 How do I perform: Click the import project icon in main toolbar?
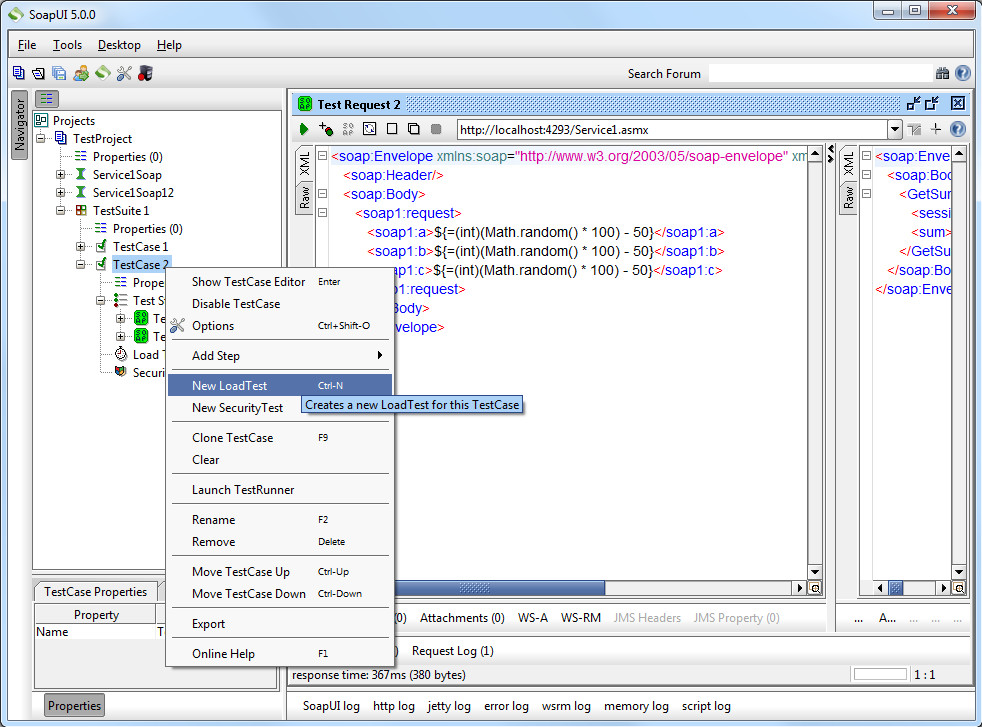click(38, 73)
